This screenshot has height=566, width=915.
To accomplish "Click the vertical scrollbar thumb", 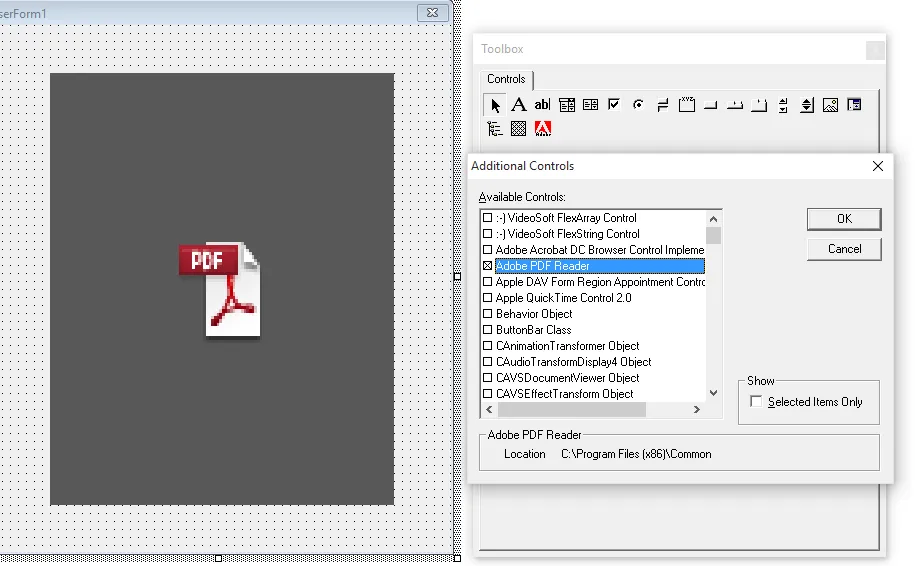I will (x=713, y=236).
